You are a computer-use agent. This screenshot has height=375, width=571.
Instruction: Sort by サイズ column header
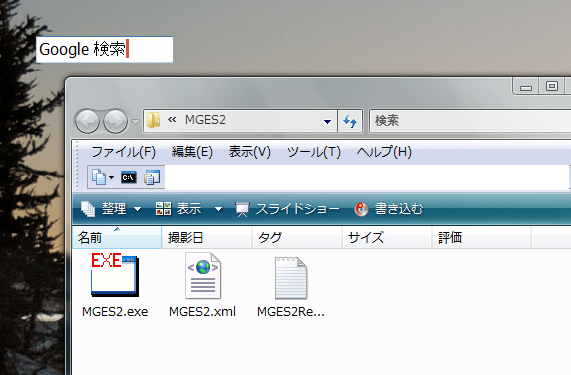[x=387, y=237]
